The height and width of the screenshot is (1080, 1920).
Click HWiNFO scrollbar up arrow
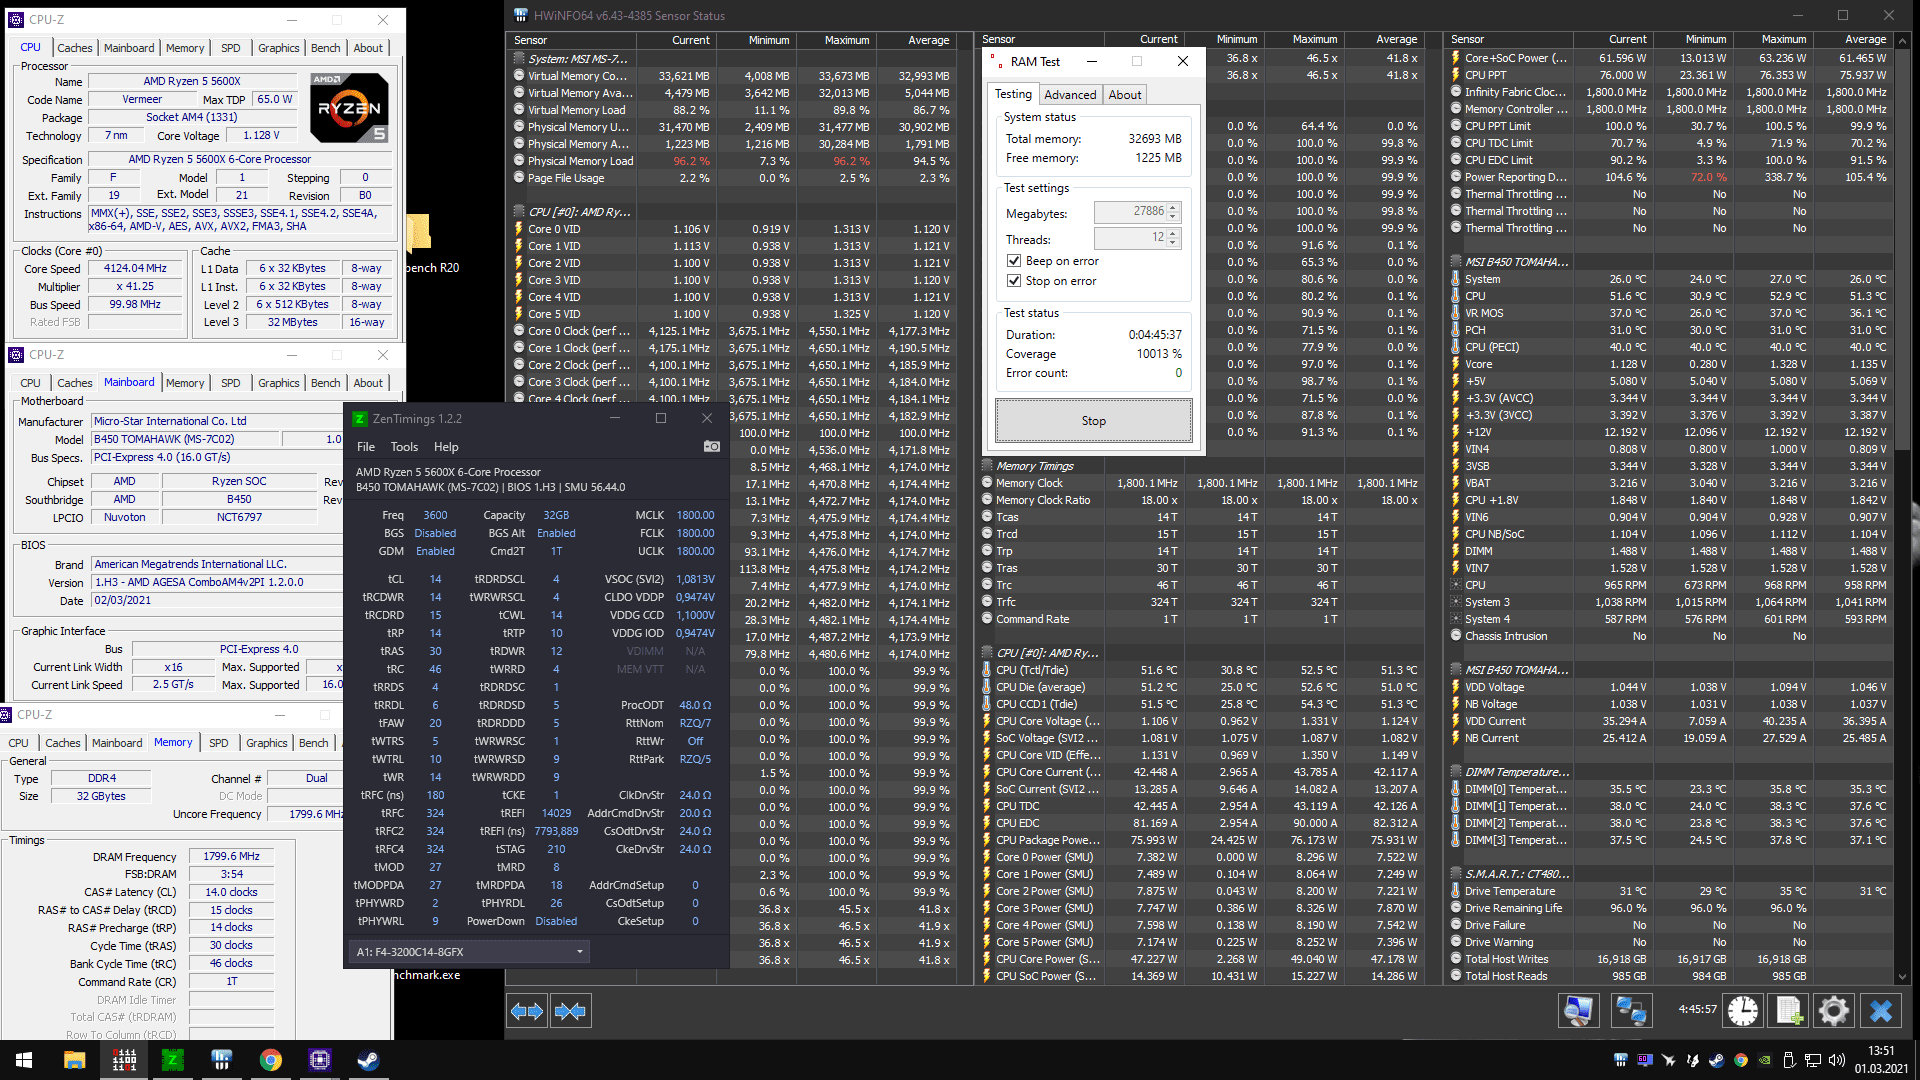pyautogui.click(x=1902, y=40)
